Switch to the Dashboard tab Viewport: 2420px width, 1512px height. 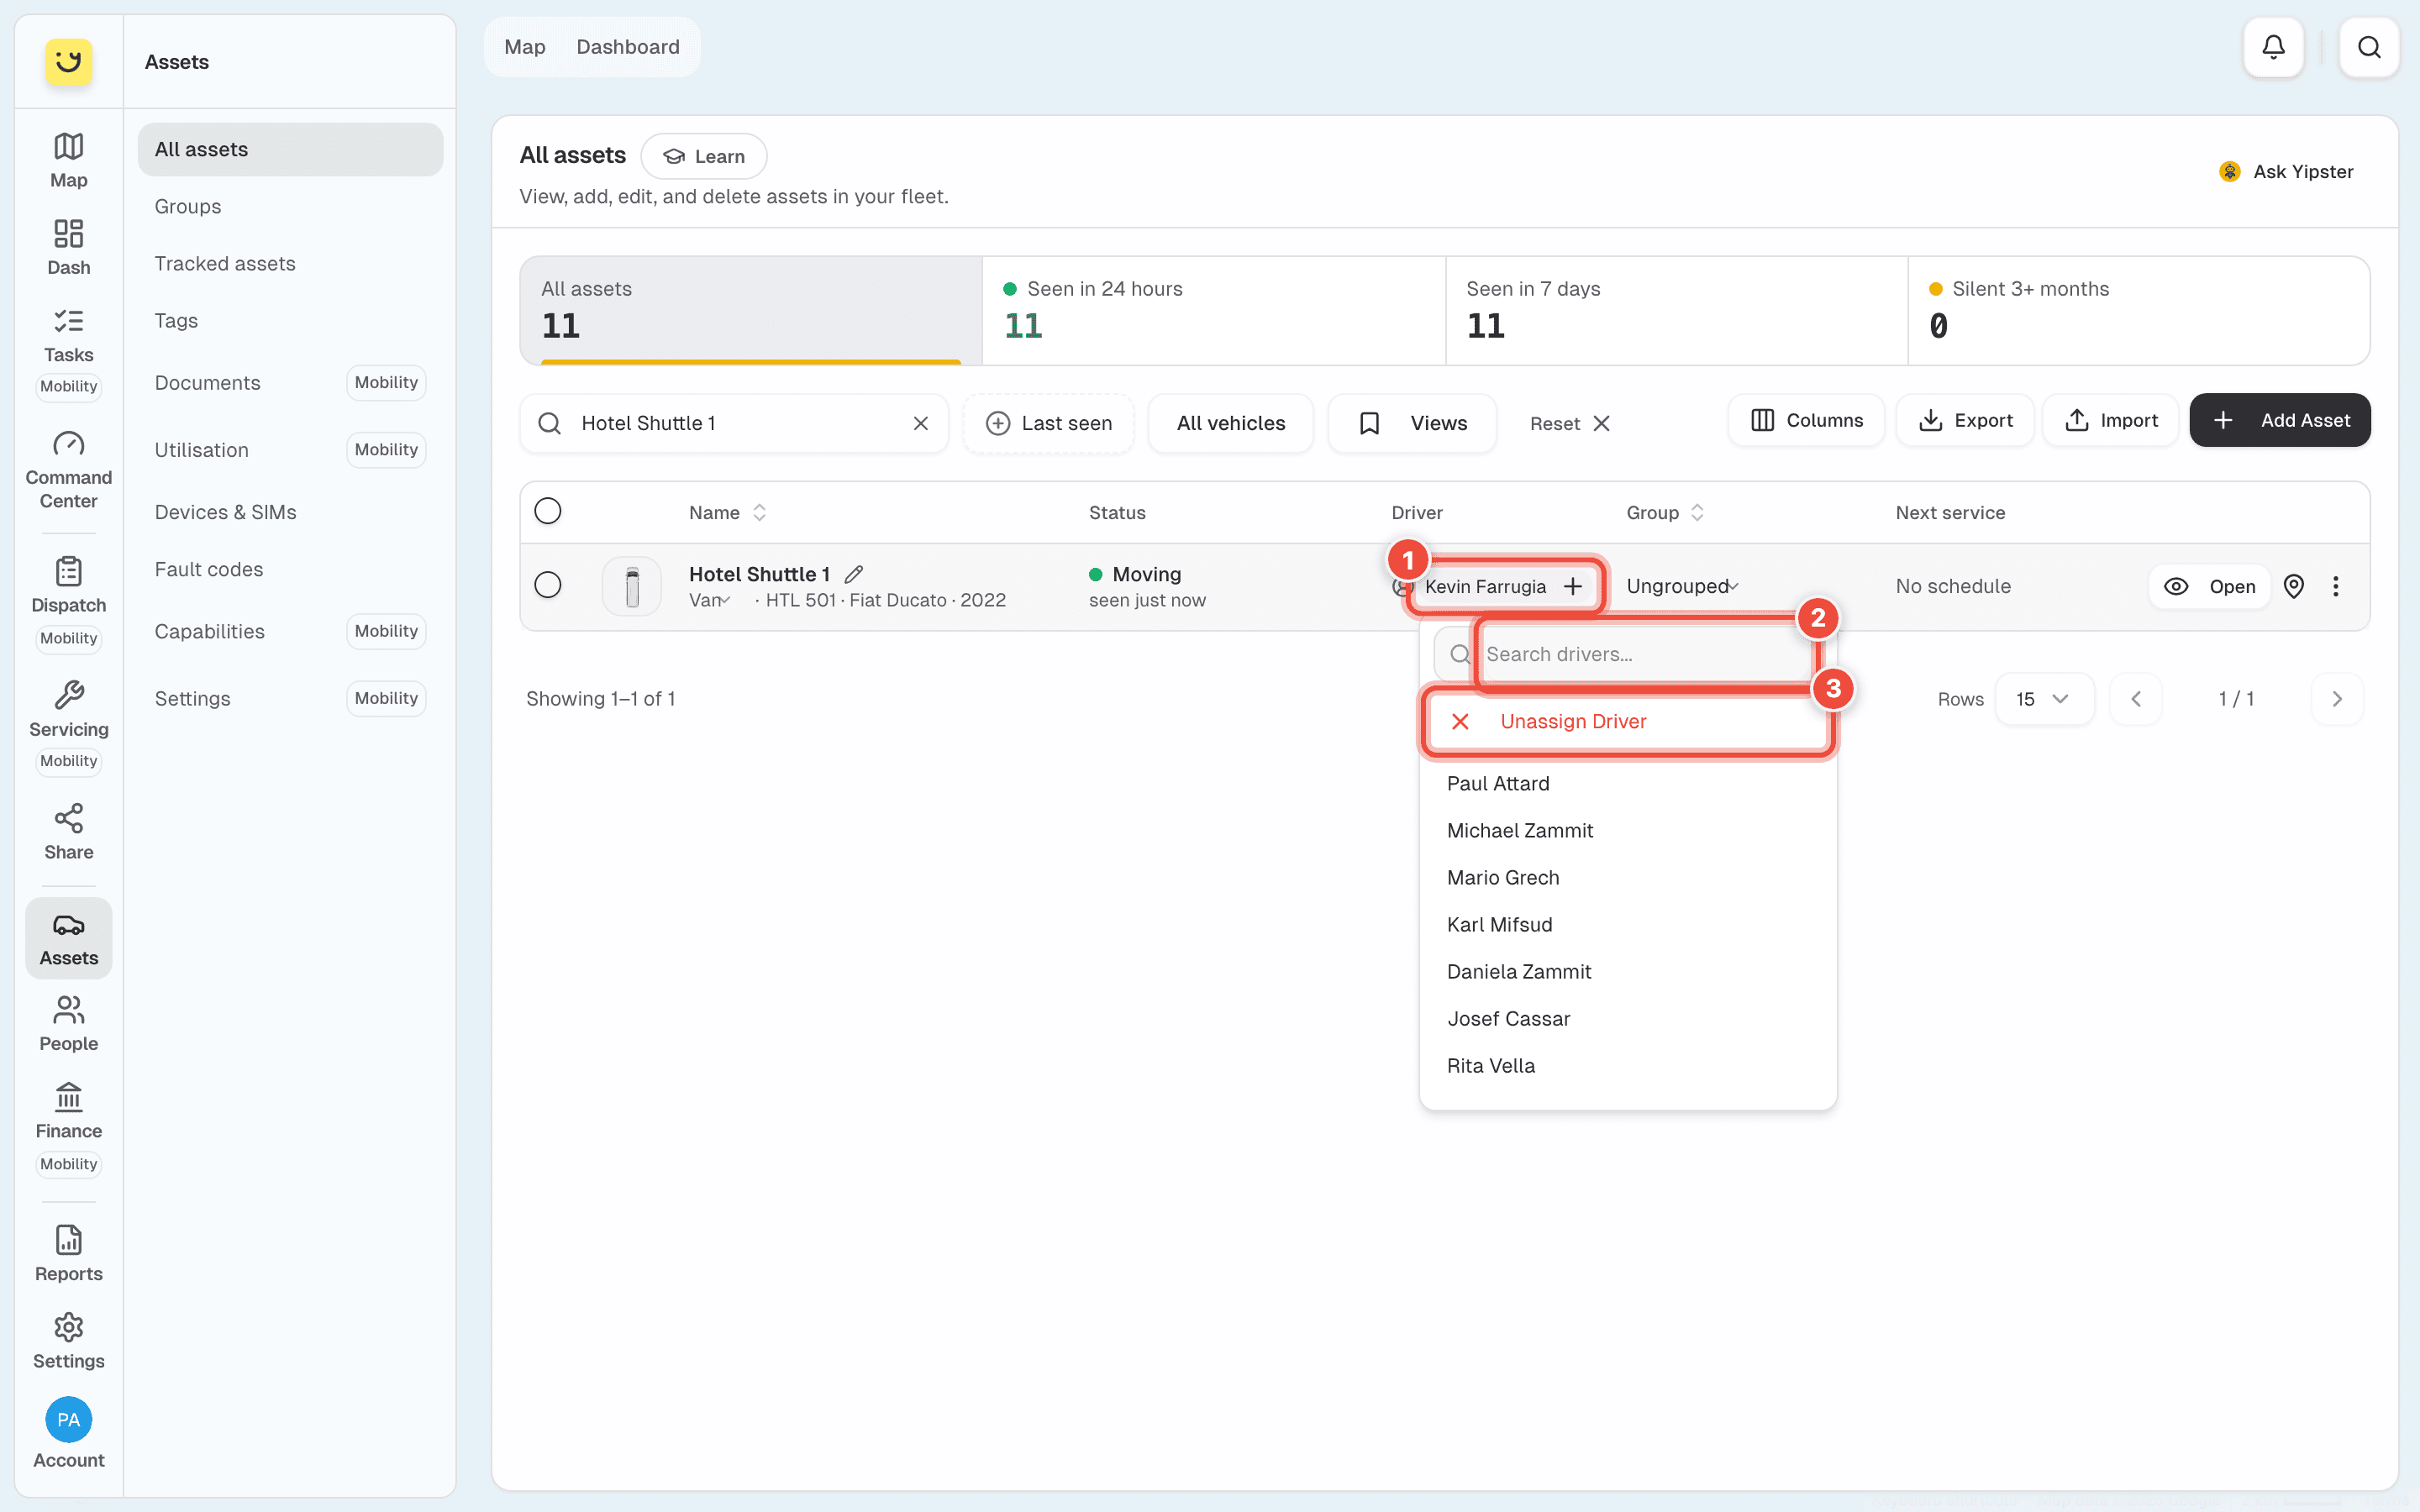point(627,47)
